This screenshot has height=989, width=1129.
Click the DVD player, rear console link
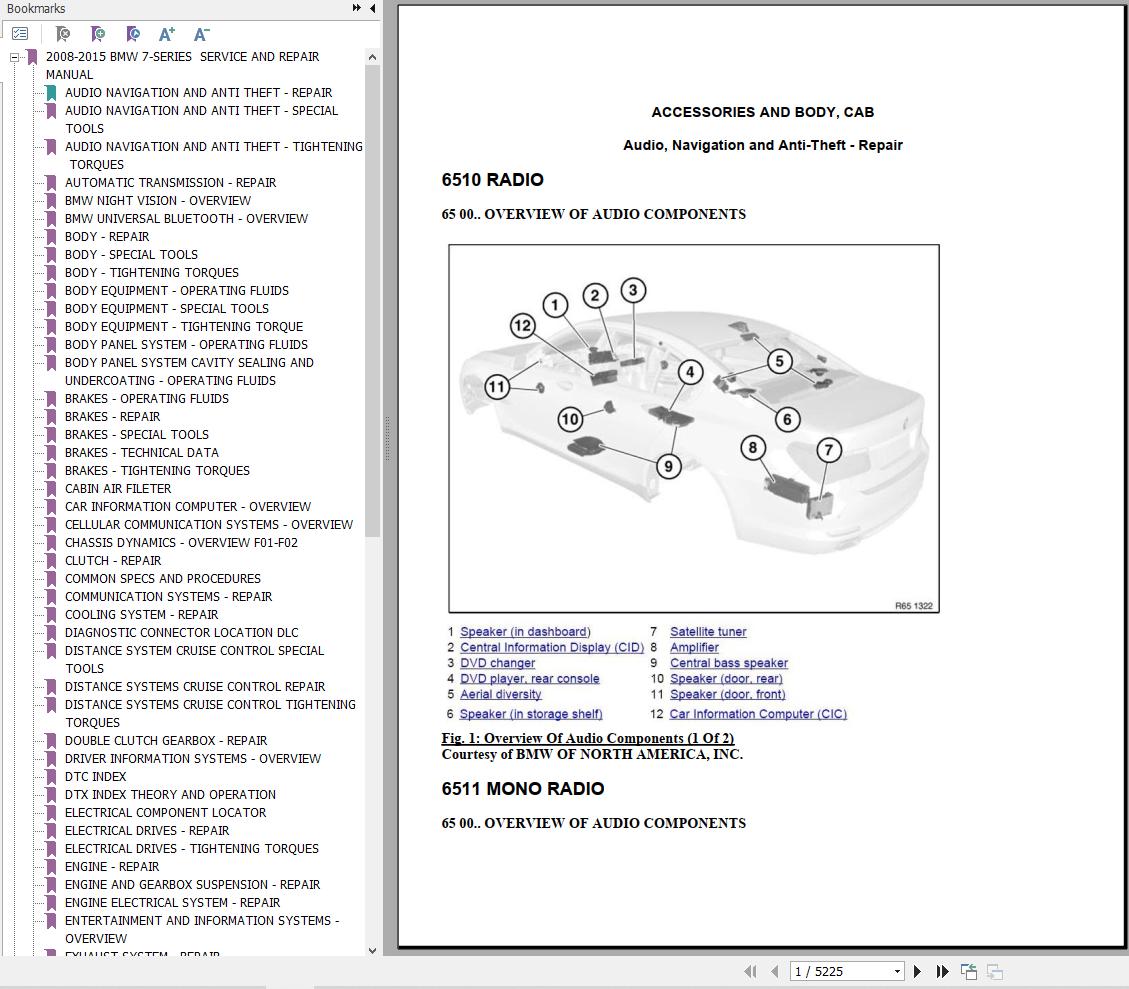529,679
